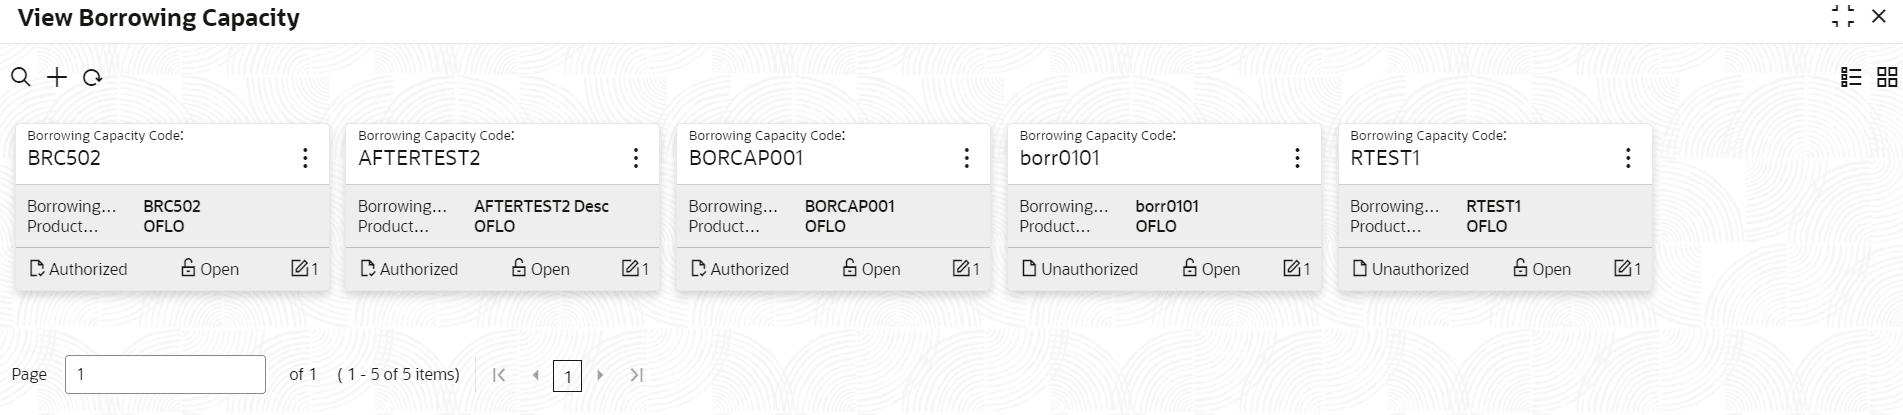Select page 1 in pagination
This screenshot has height=415, width=1903.
[x=567, y=376]
